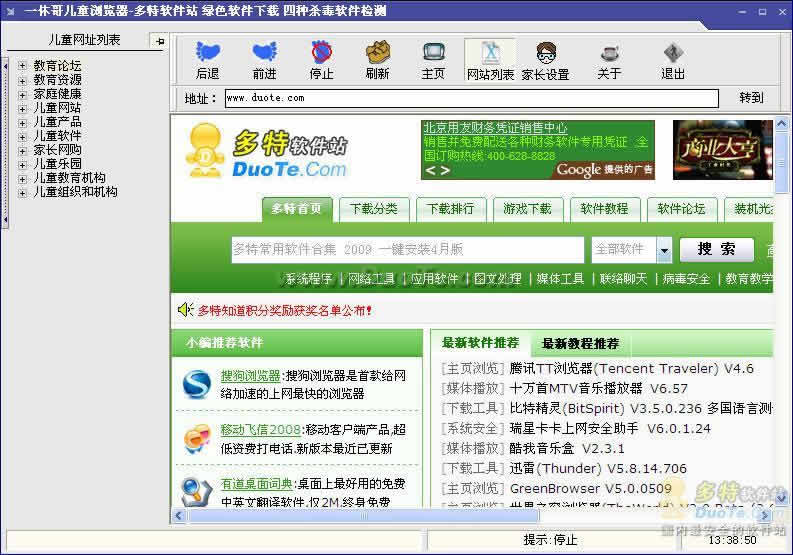The height and width of the screenshot is (555, 793).
Task: Open the 下载排行 tab
Action: point(451,209)
